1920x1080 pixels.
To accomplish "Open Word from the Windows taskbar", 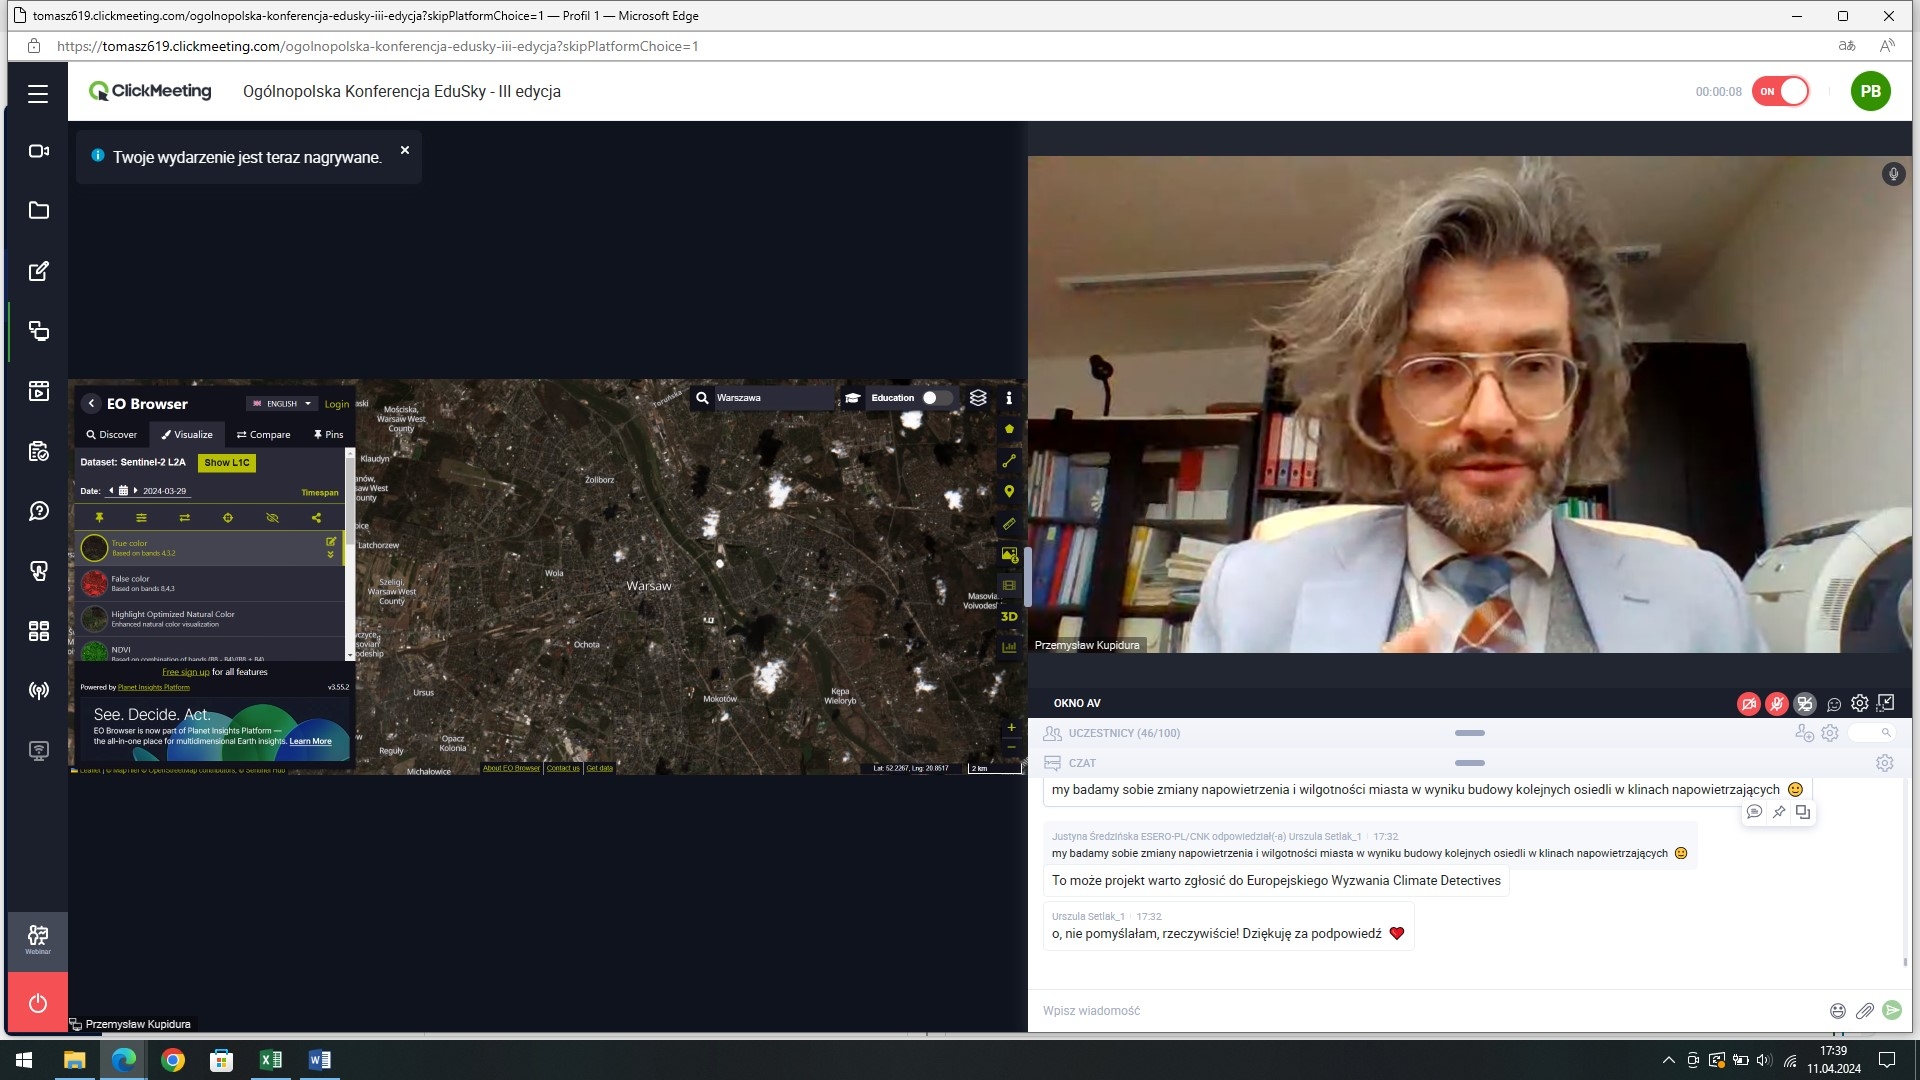I will click(x=319, y=1060).
